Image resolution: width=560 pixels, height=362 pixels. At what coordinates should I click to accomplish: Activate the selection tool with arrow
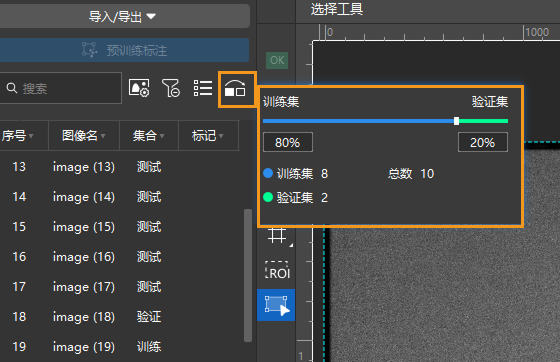pos(276,305)
